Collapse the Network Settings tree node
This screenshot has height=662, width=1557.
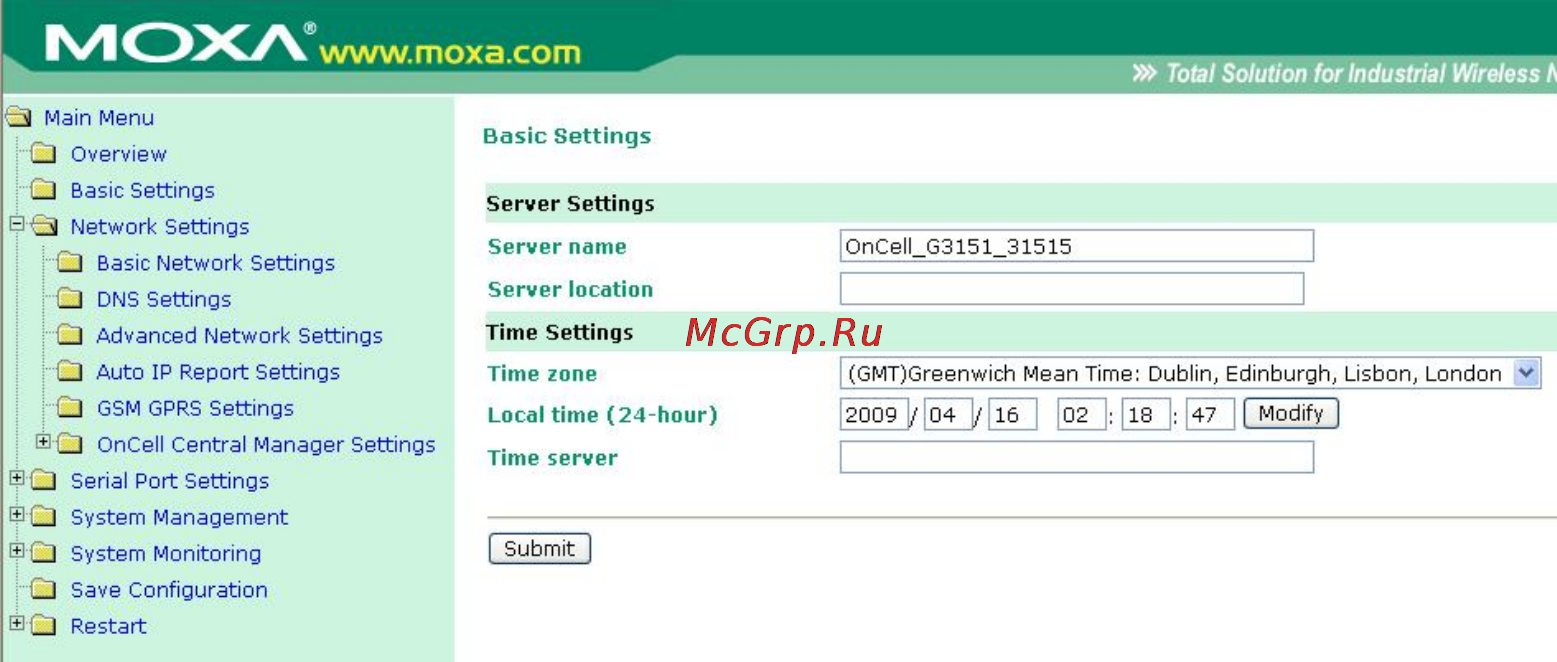pyautogui.click(x=16, y=225)
